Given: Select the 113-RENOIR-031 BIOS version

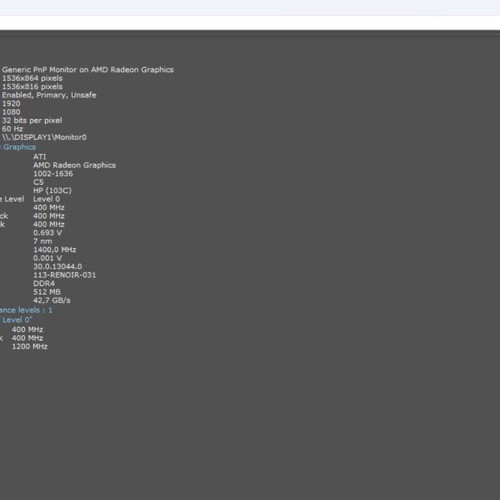Looking at the screenshot, I should 64,275.
